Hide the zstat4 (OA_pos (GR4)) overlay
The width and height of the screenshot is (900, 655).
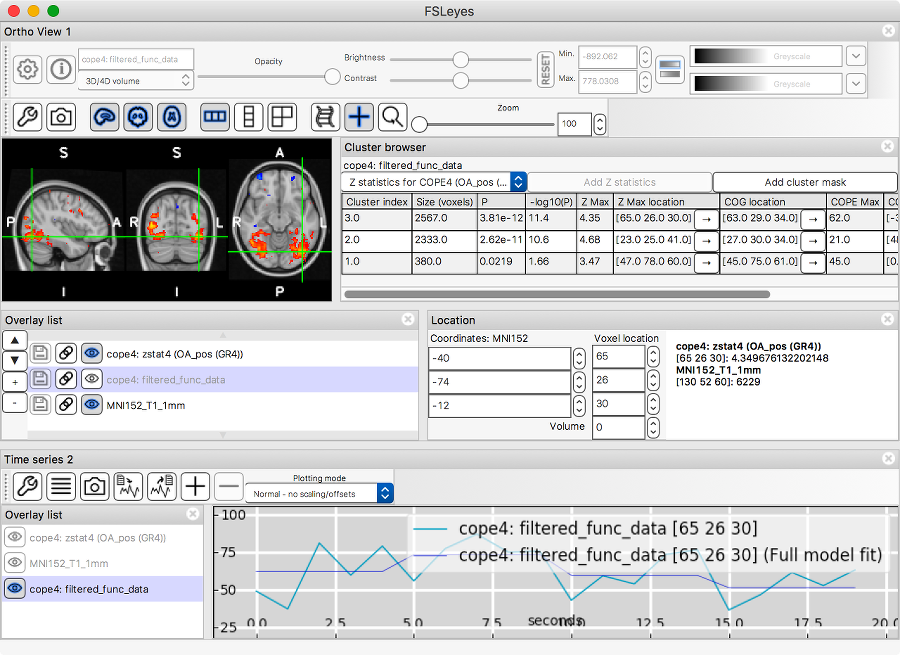(92, 353)
